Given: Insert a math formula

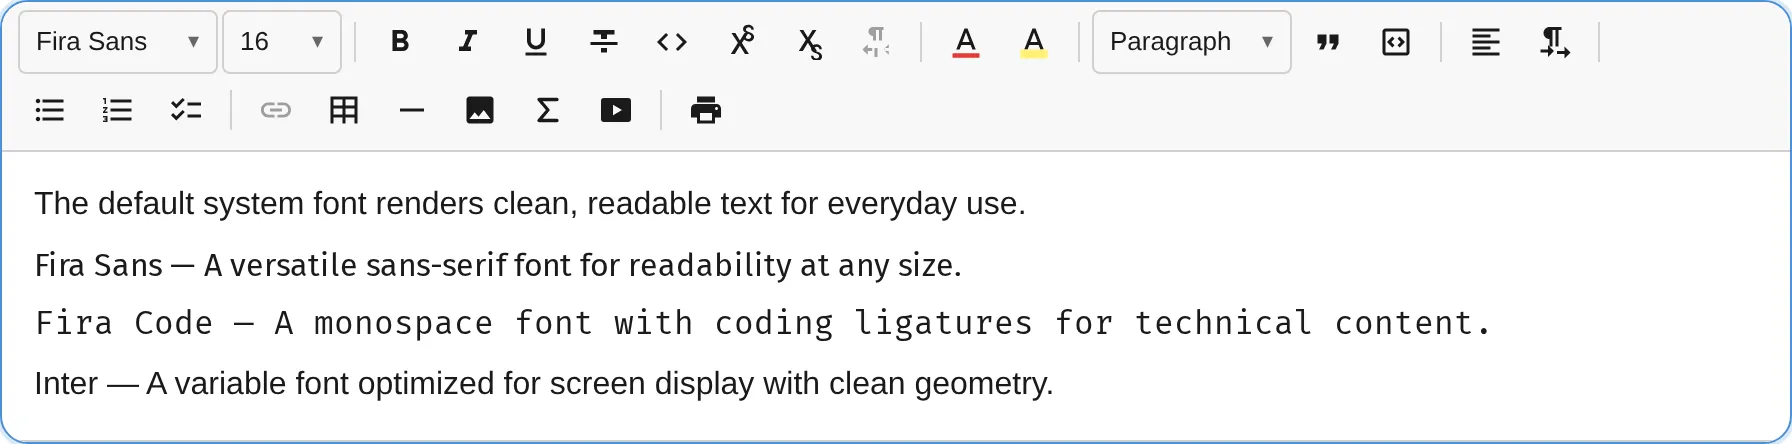Looking at the screenshot, I should [x=548, y=110].
